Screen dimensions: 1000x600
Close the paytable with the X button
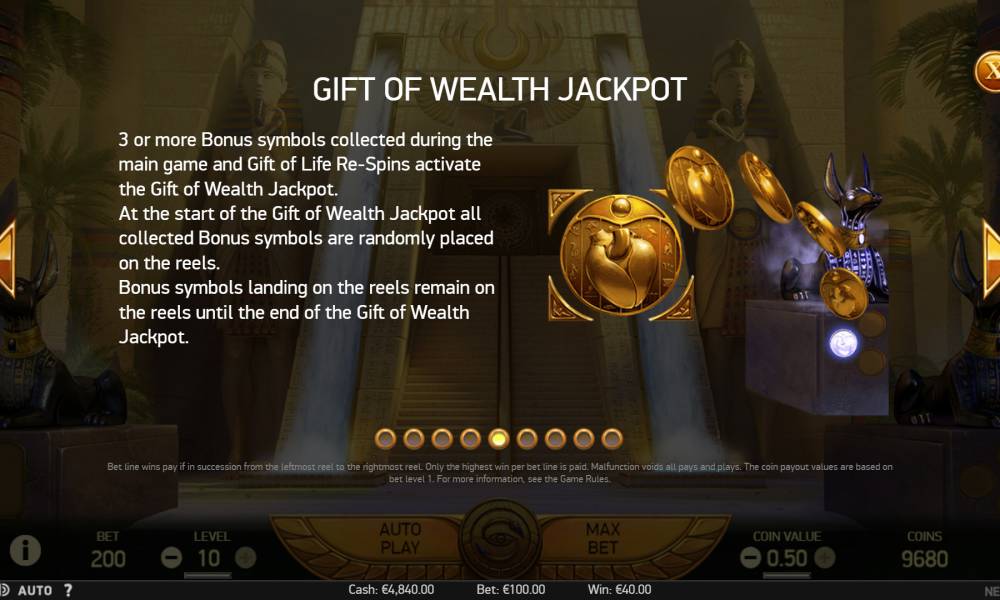point(989,71)
